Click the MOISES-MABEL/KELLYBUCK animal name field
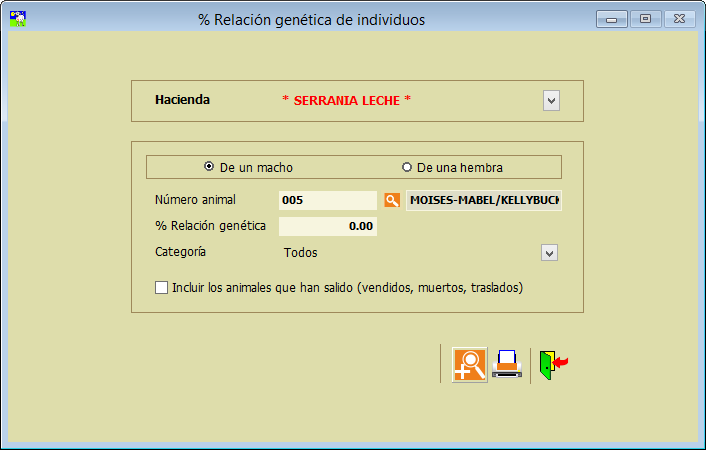706x450 pixels. click(484, 200)
